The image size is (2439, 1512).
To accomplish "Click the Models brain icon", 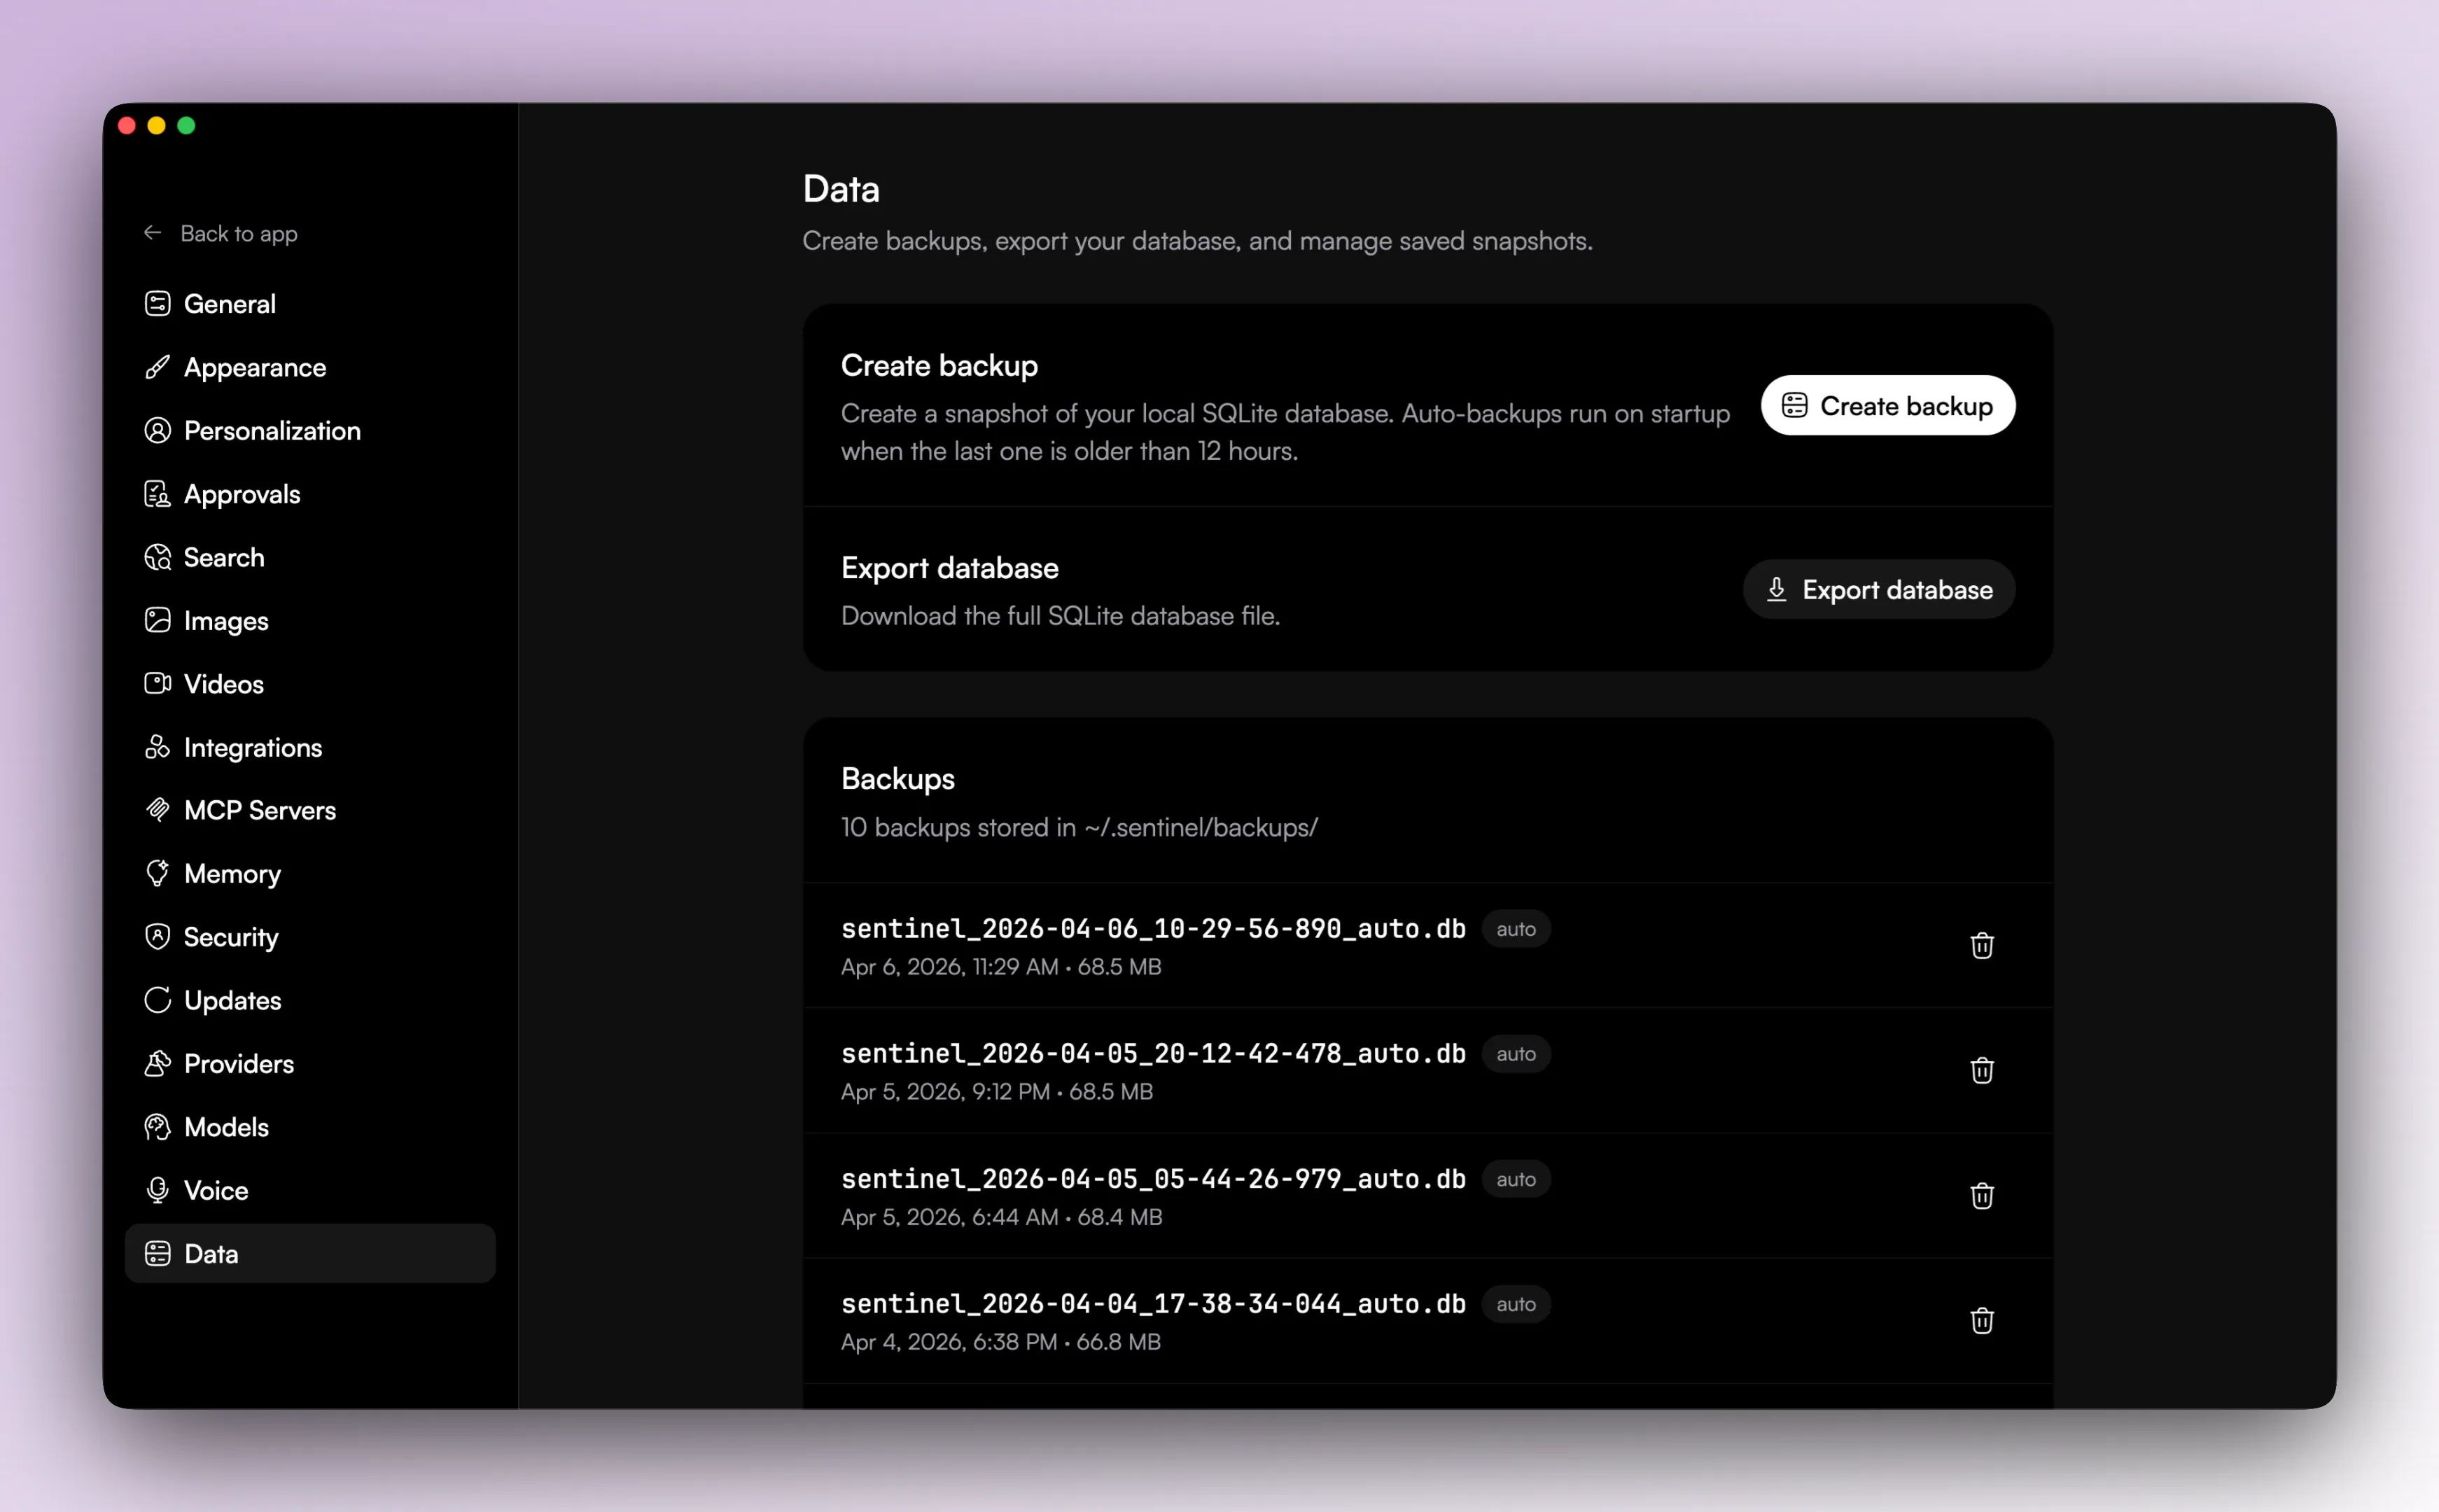I will (x=157, y=1127).
